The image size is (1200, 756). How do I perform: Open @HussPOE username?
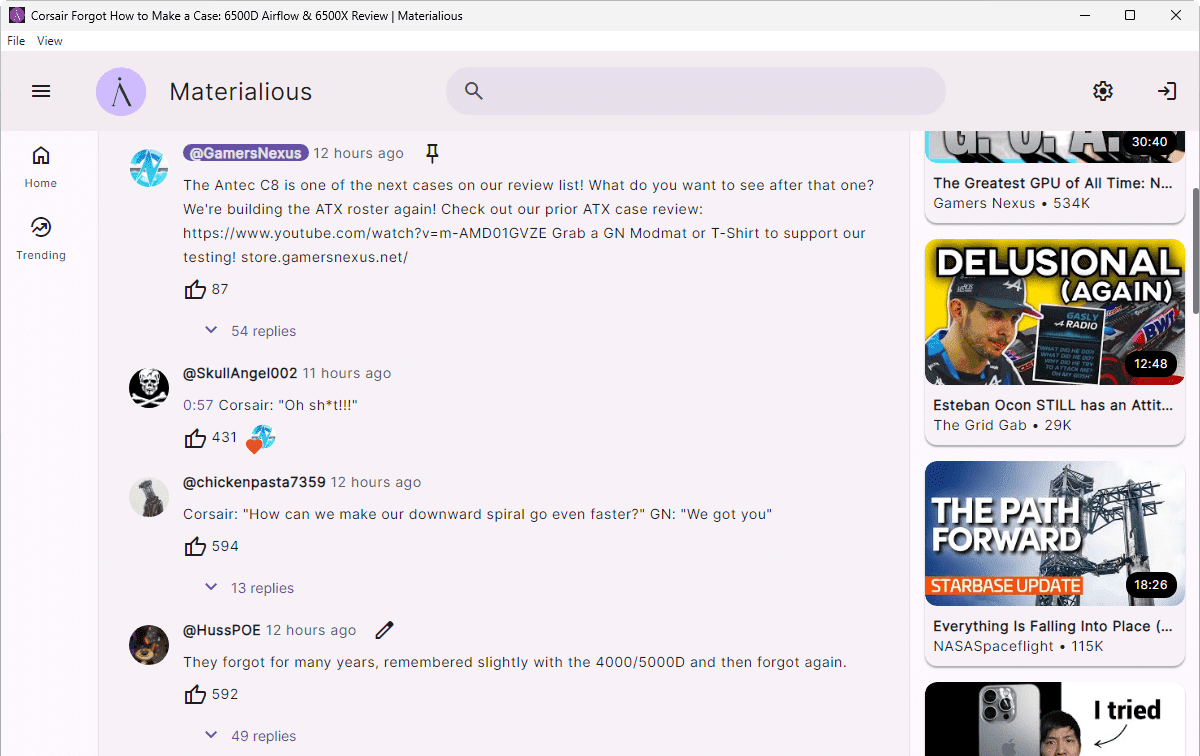(x=222, y=630)
